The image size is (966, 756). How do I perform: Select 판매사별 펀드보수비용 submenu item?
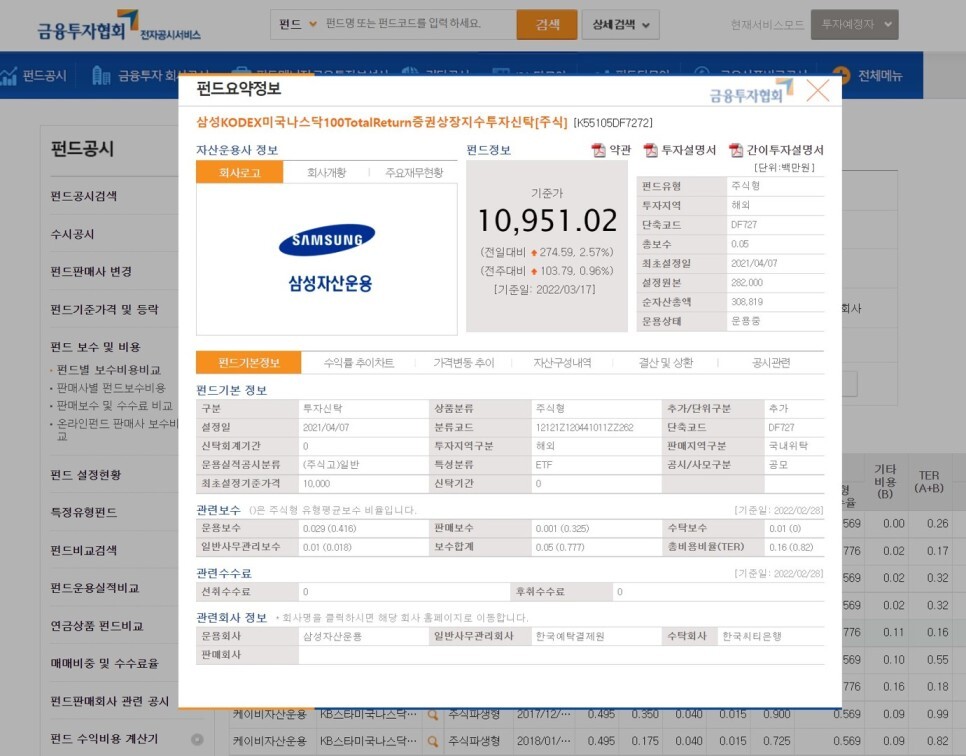point(111,388)
